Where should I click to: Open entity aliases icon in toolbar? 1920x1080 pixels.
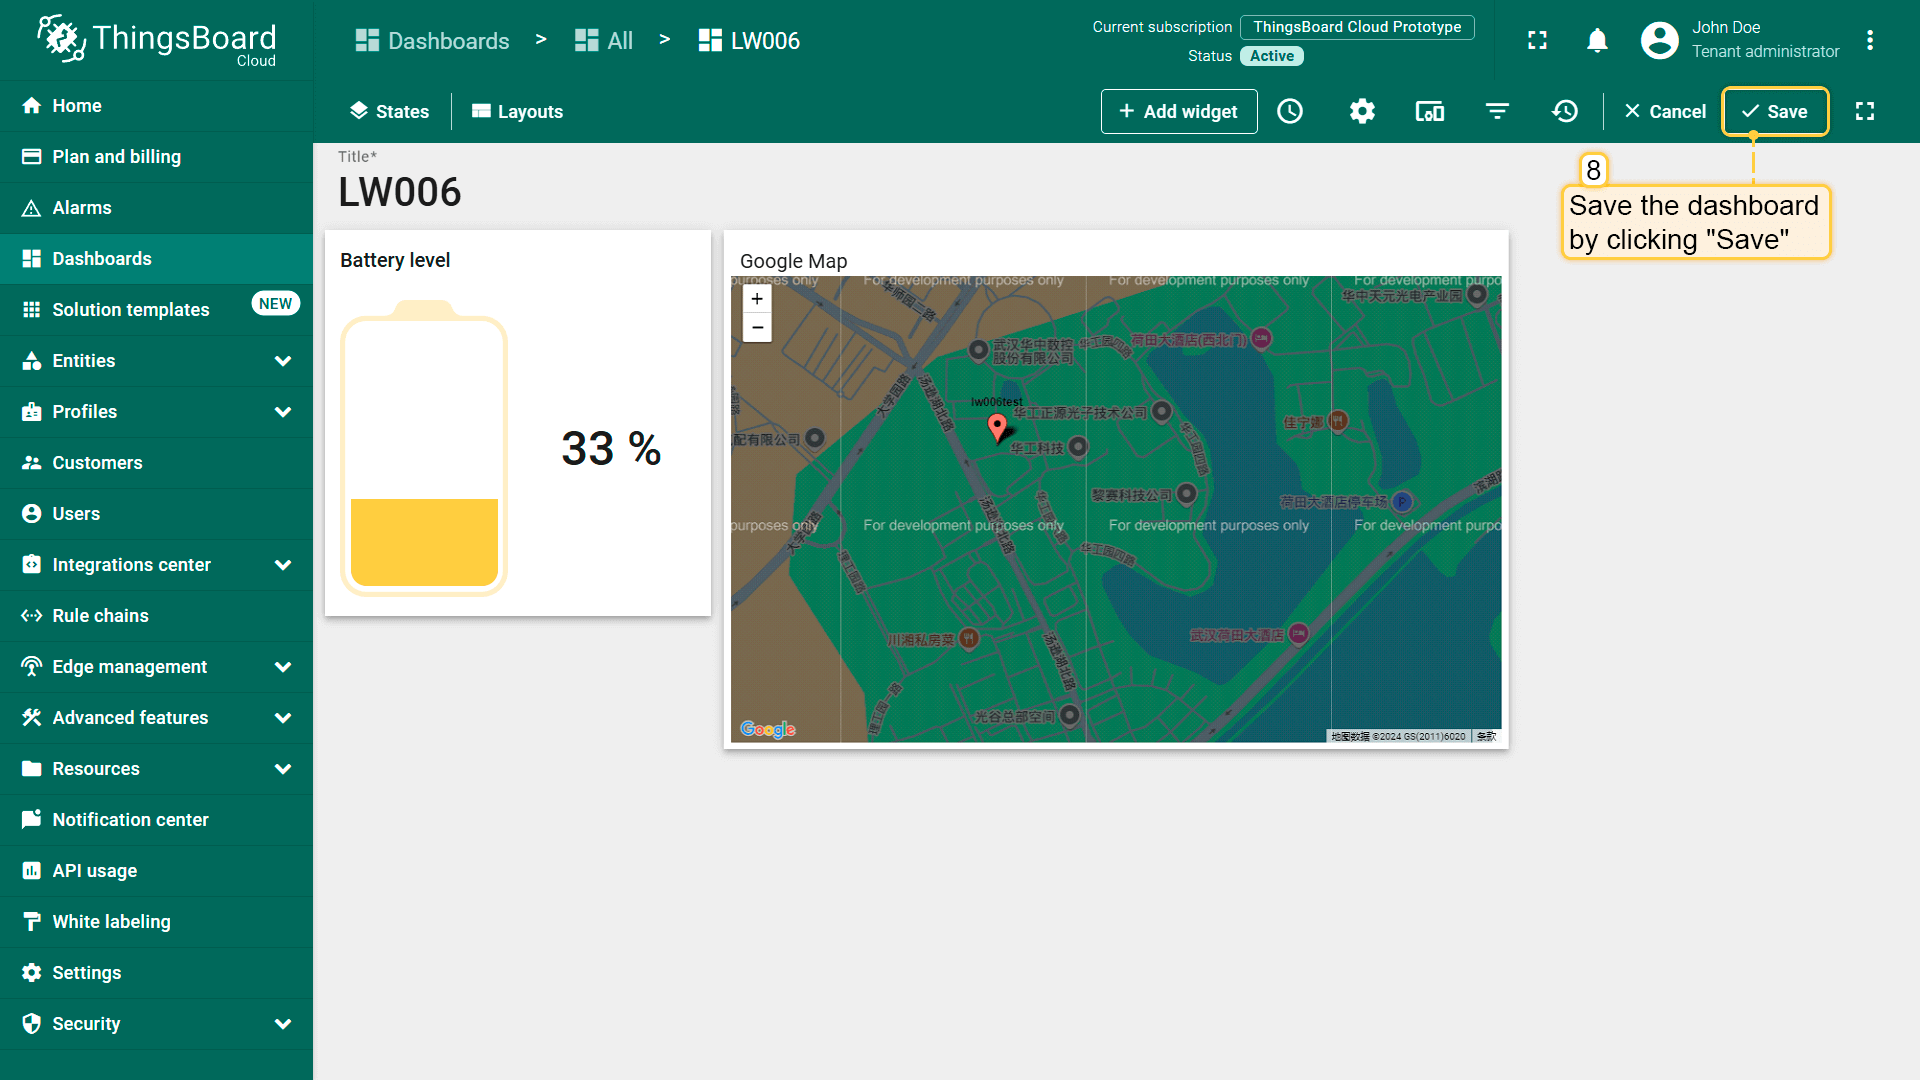tap(1430, 111)
